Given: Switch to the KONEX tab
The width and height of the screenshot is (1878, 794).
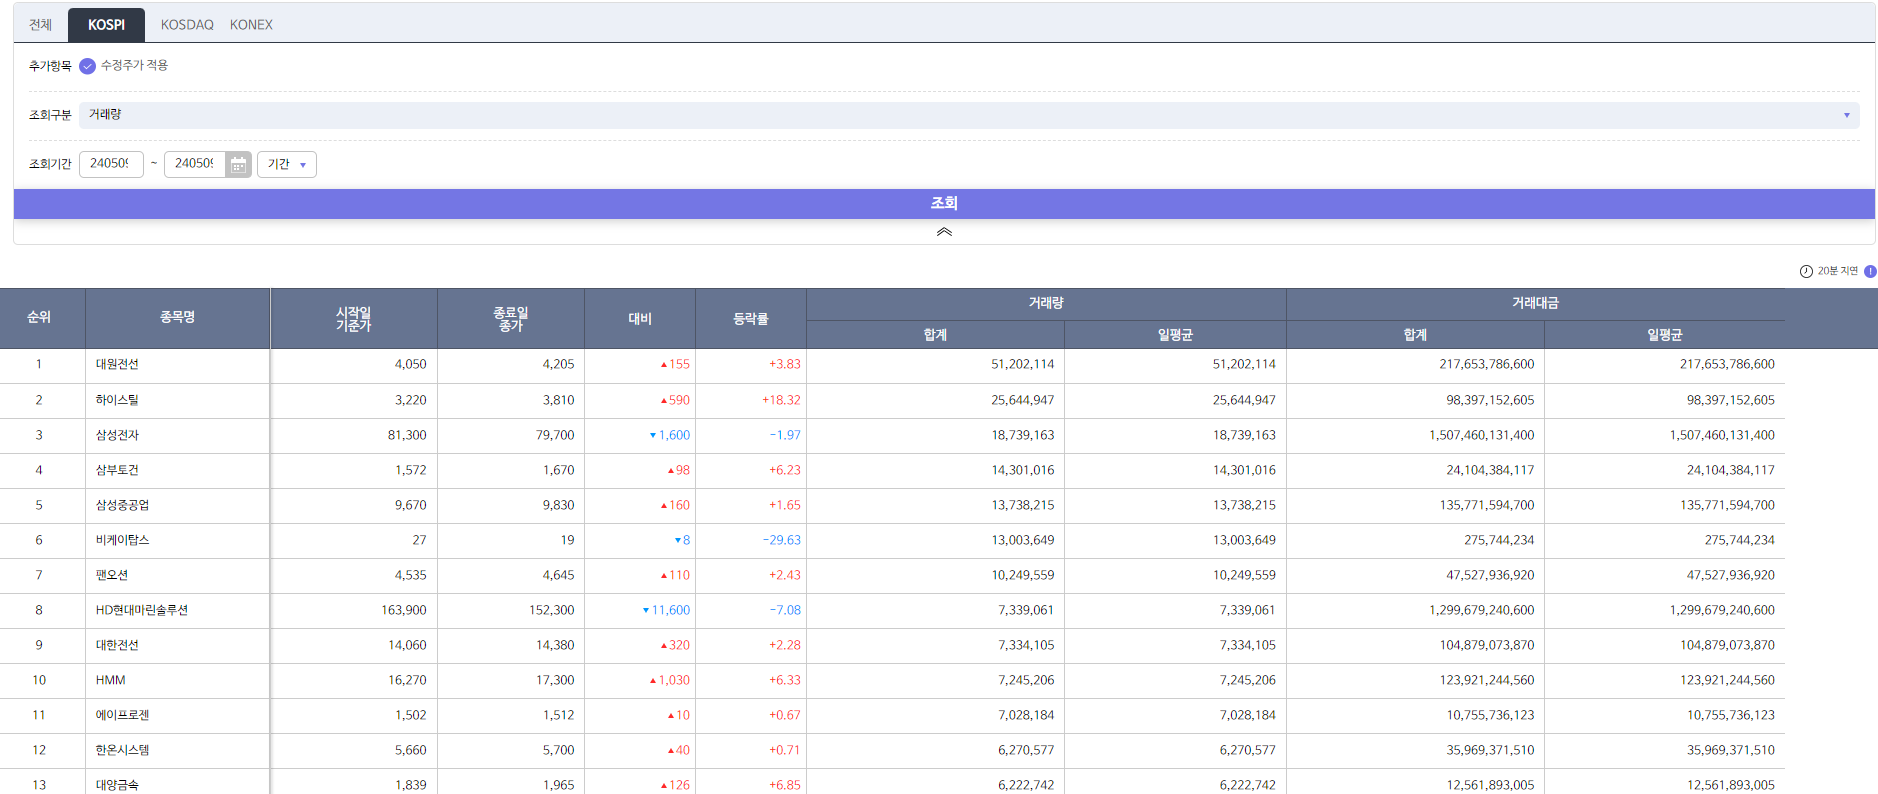Looking at the screenshot, I should (251, 25).
